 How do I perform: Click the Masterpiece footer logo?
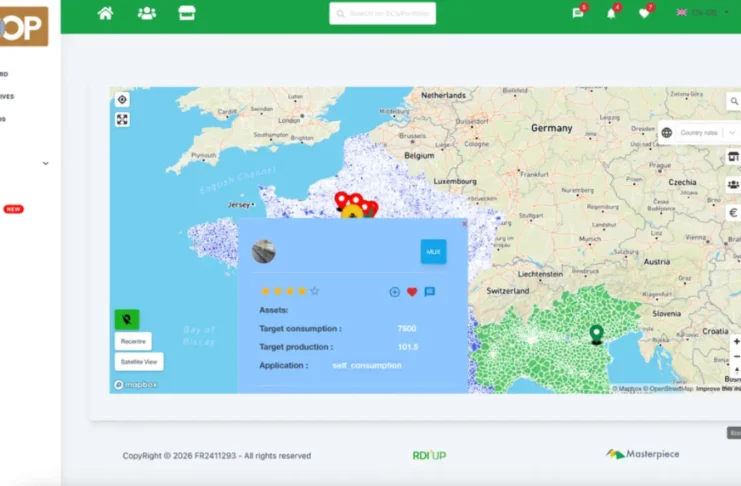(x=643, y=454)
